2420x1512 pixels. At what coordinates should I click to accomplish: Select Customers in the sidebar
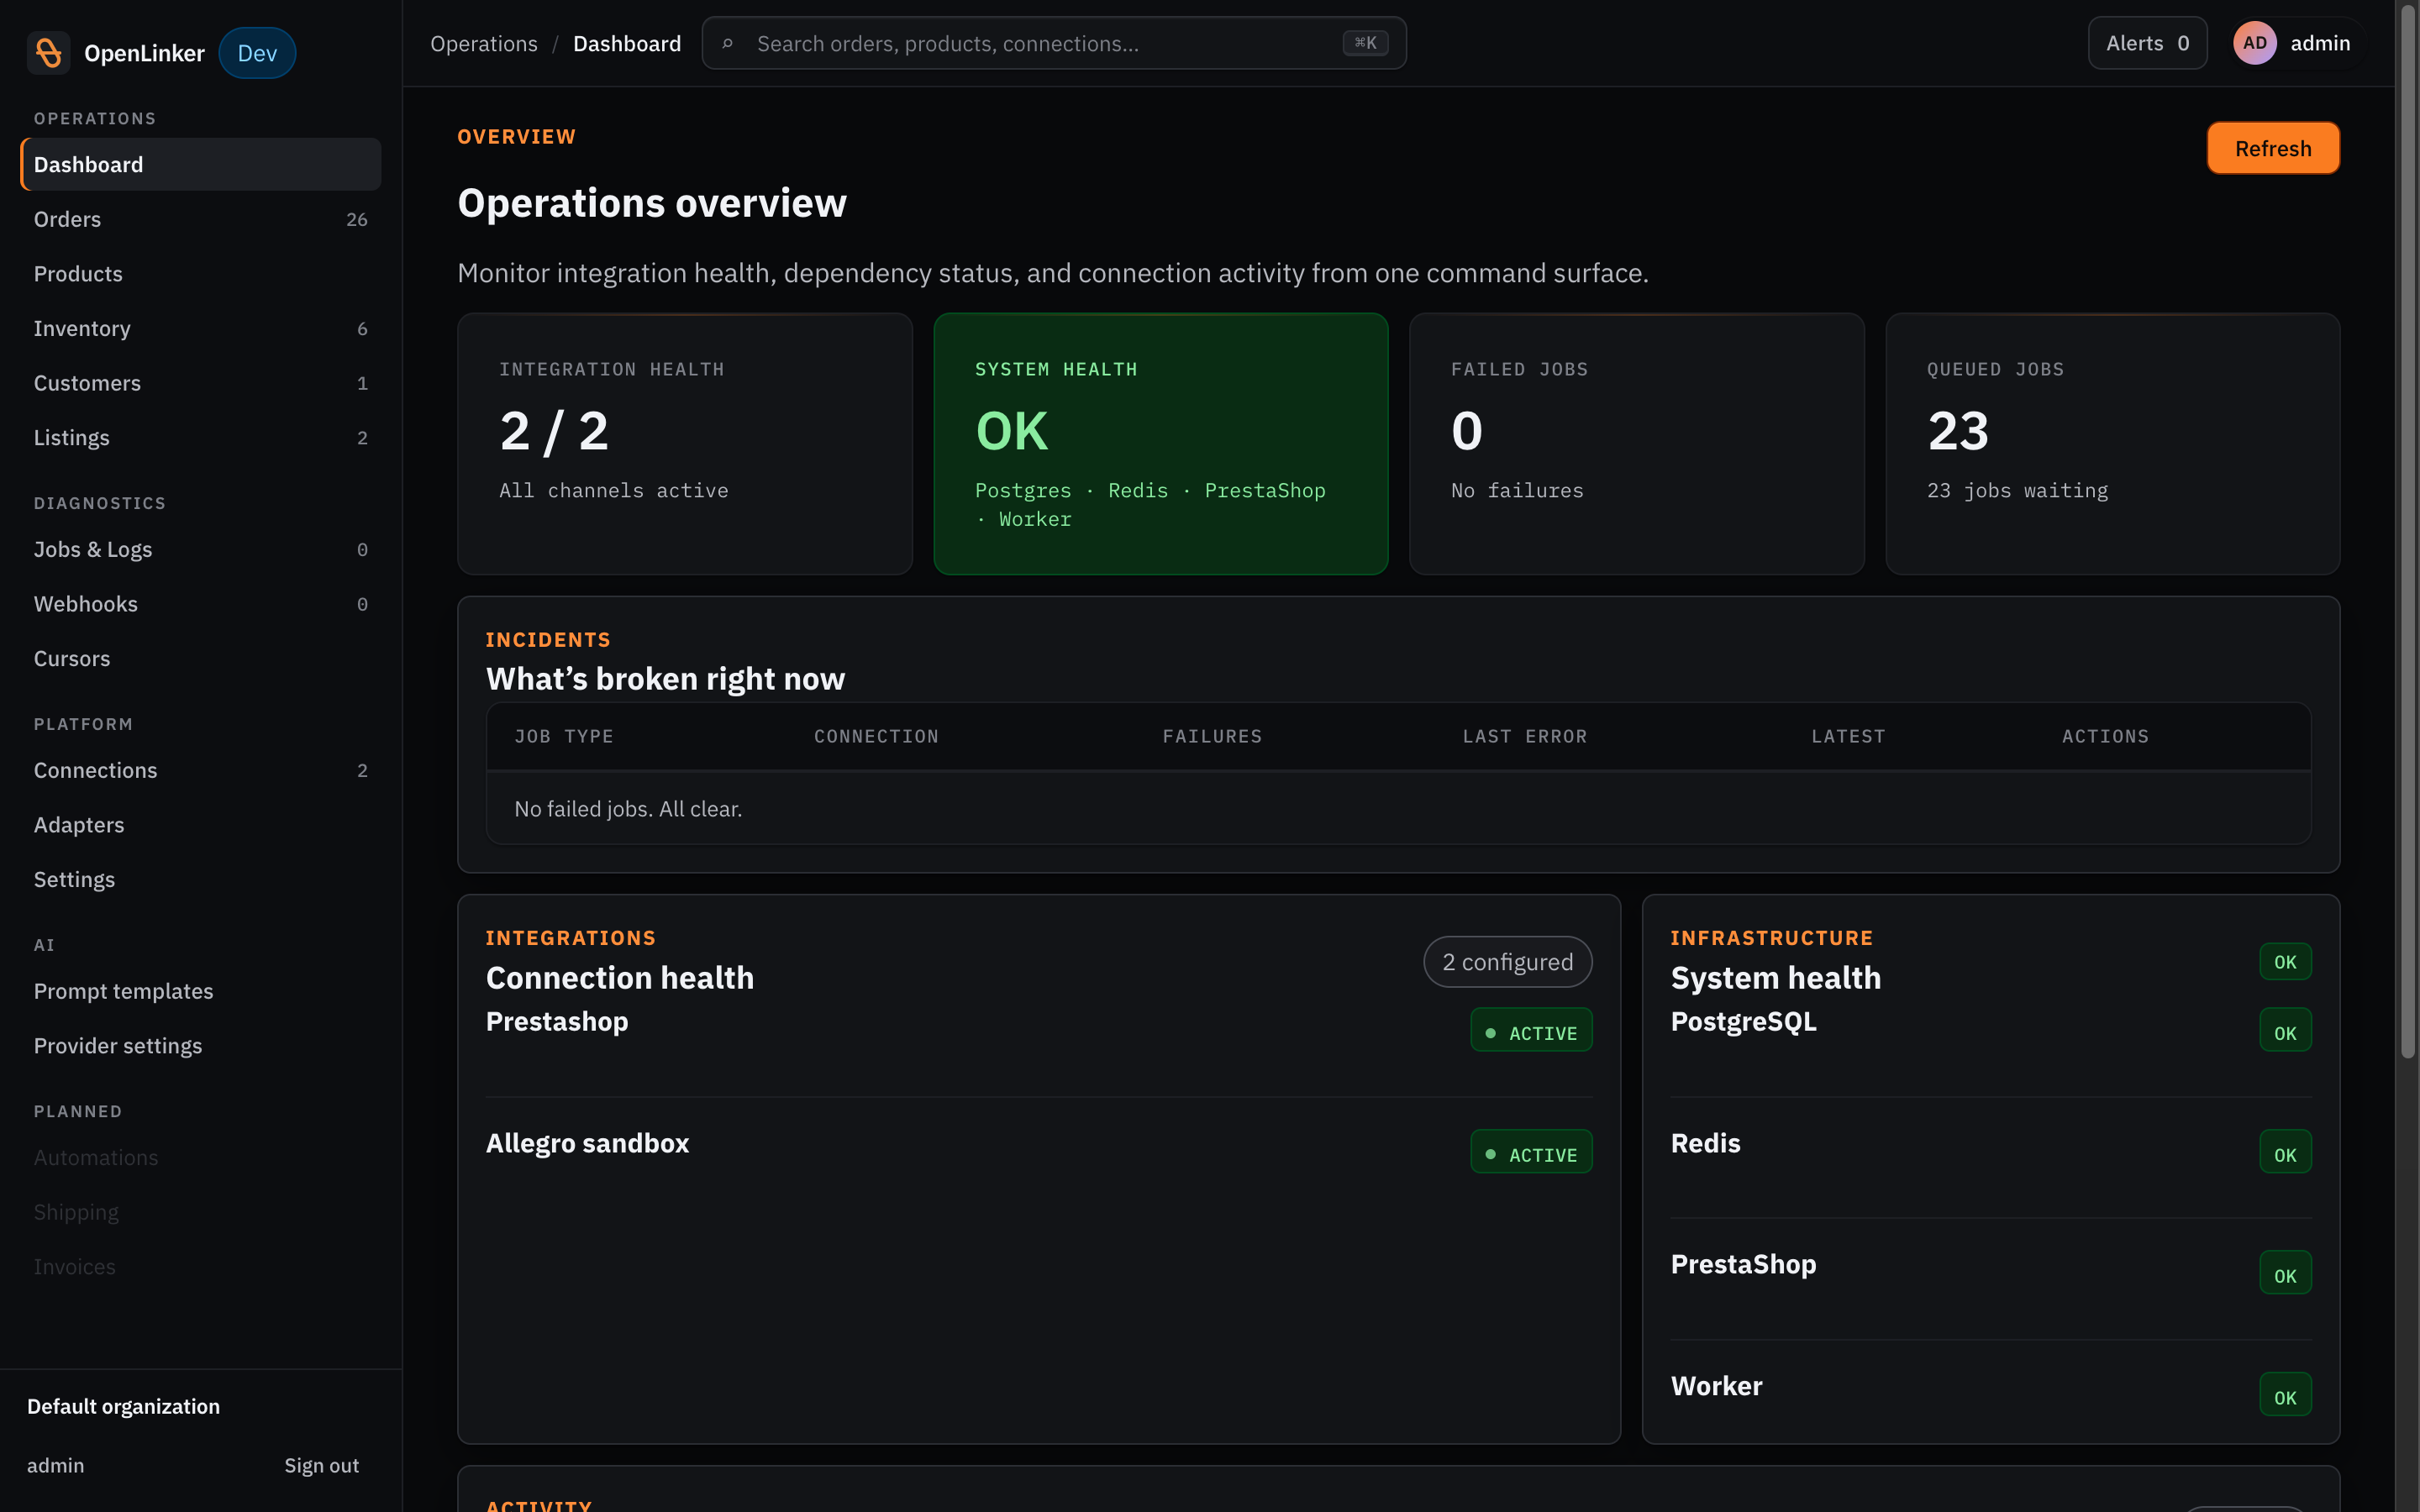[x=201, y=383]
